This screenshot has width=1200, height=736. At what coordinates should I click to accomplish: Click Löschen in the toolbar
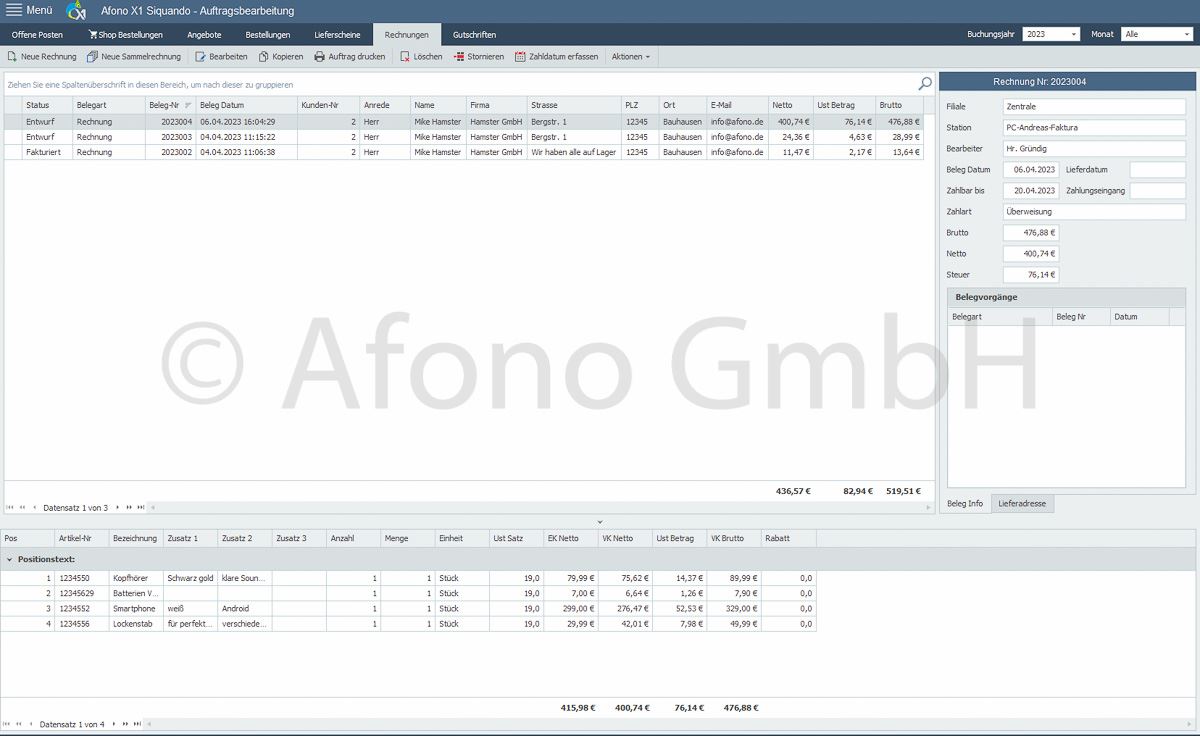[x=420, y=57]
